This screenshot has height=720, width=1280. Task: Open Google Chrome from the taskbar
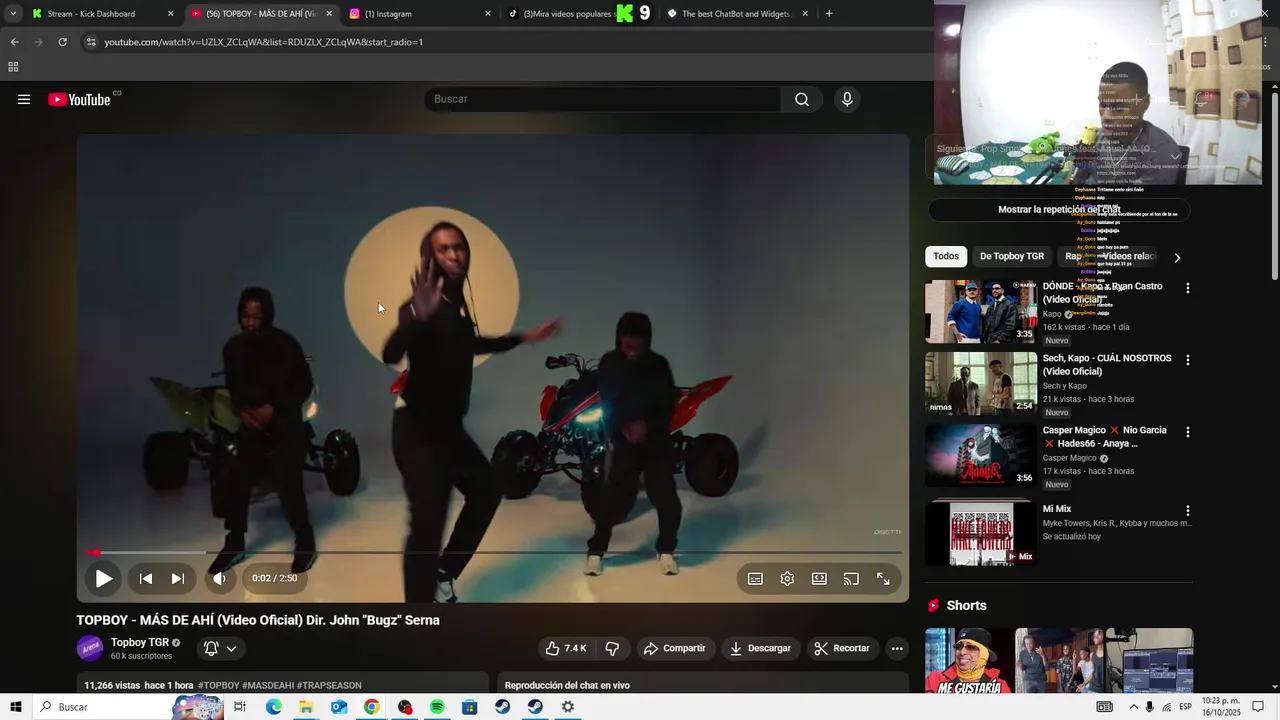pos(371,707)
